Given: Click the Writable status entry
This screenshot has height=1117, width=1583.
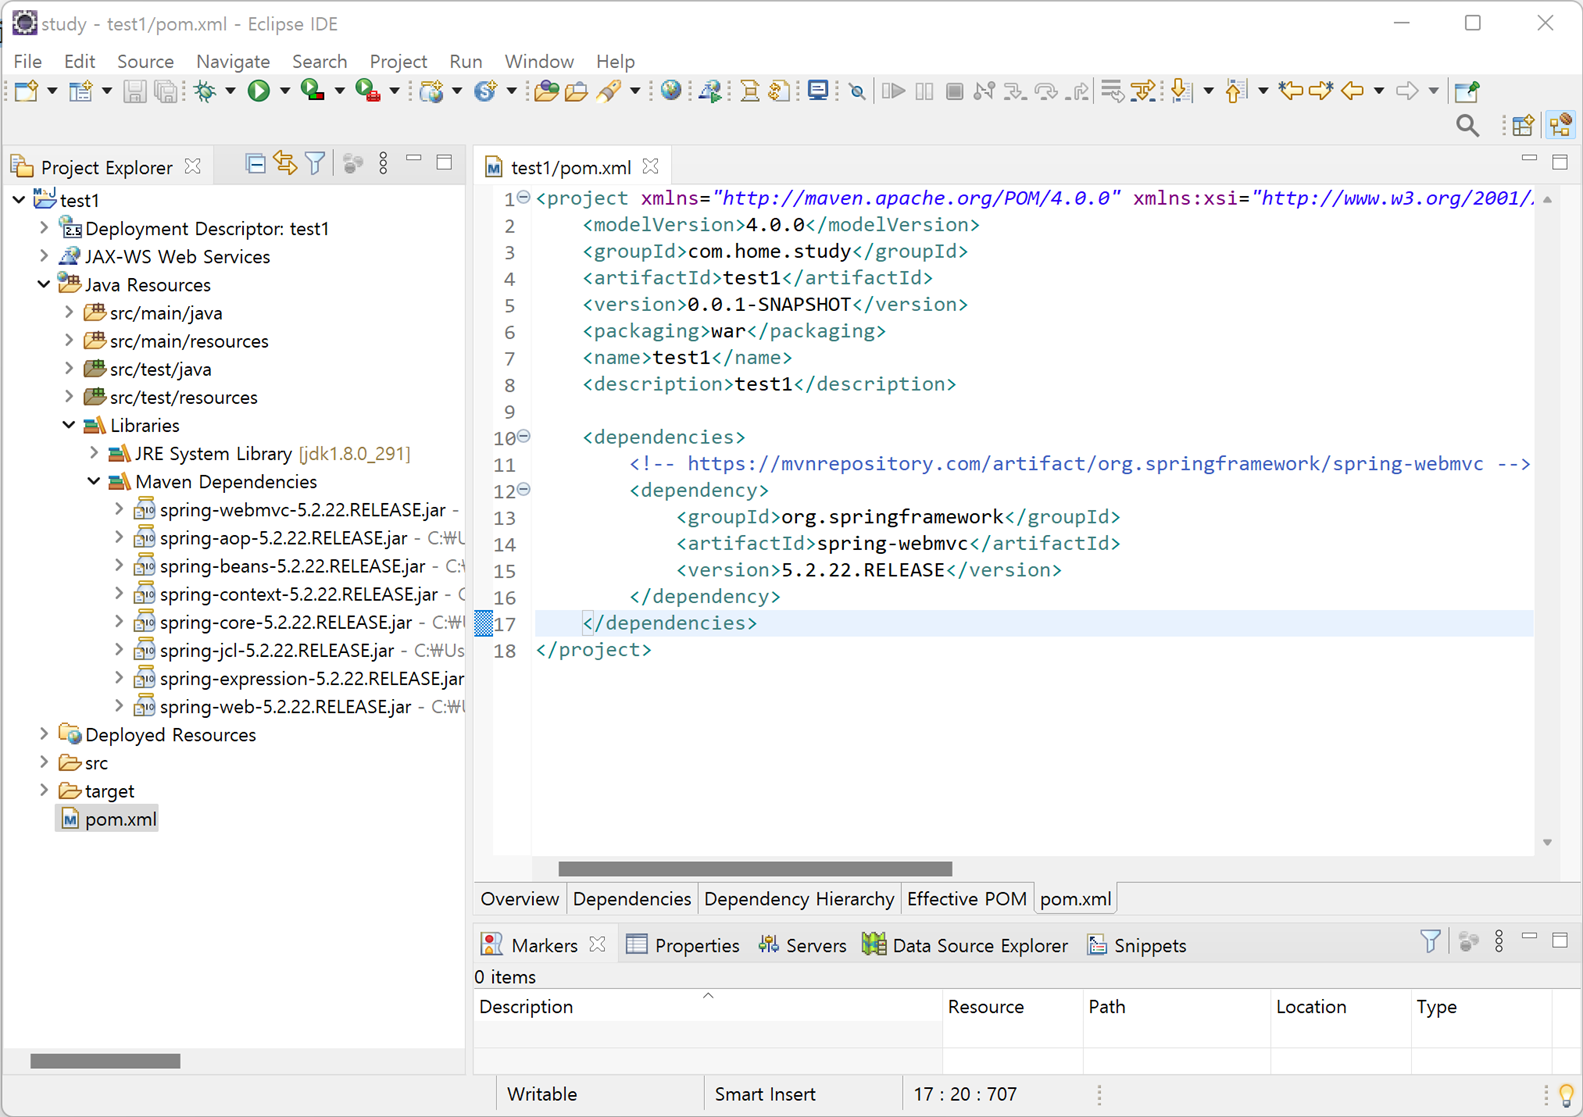Looking at the screenshot, I should coord(542,1094).
